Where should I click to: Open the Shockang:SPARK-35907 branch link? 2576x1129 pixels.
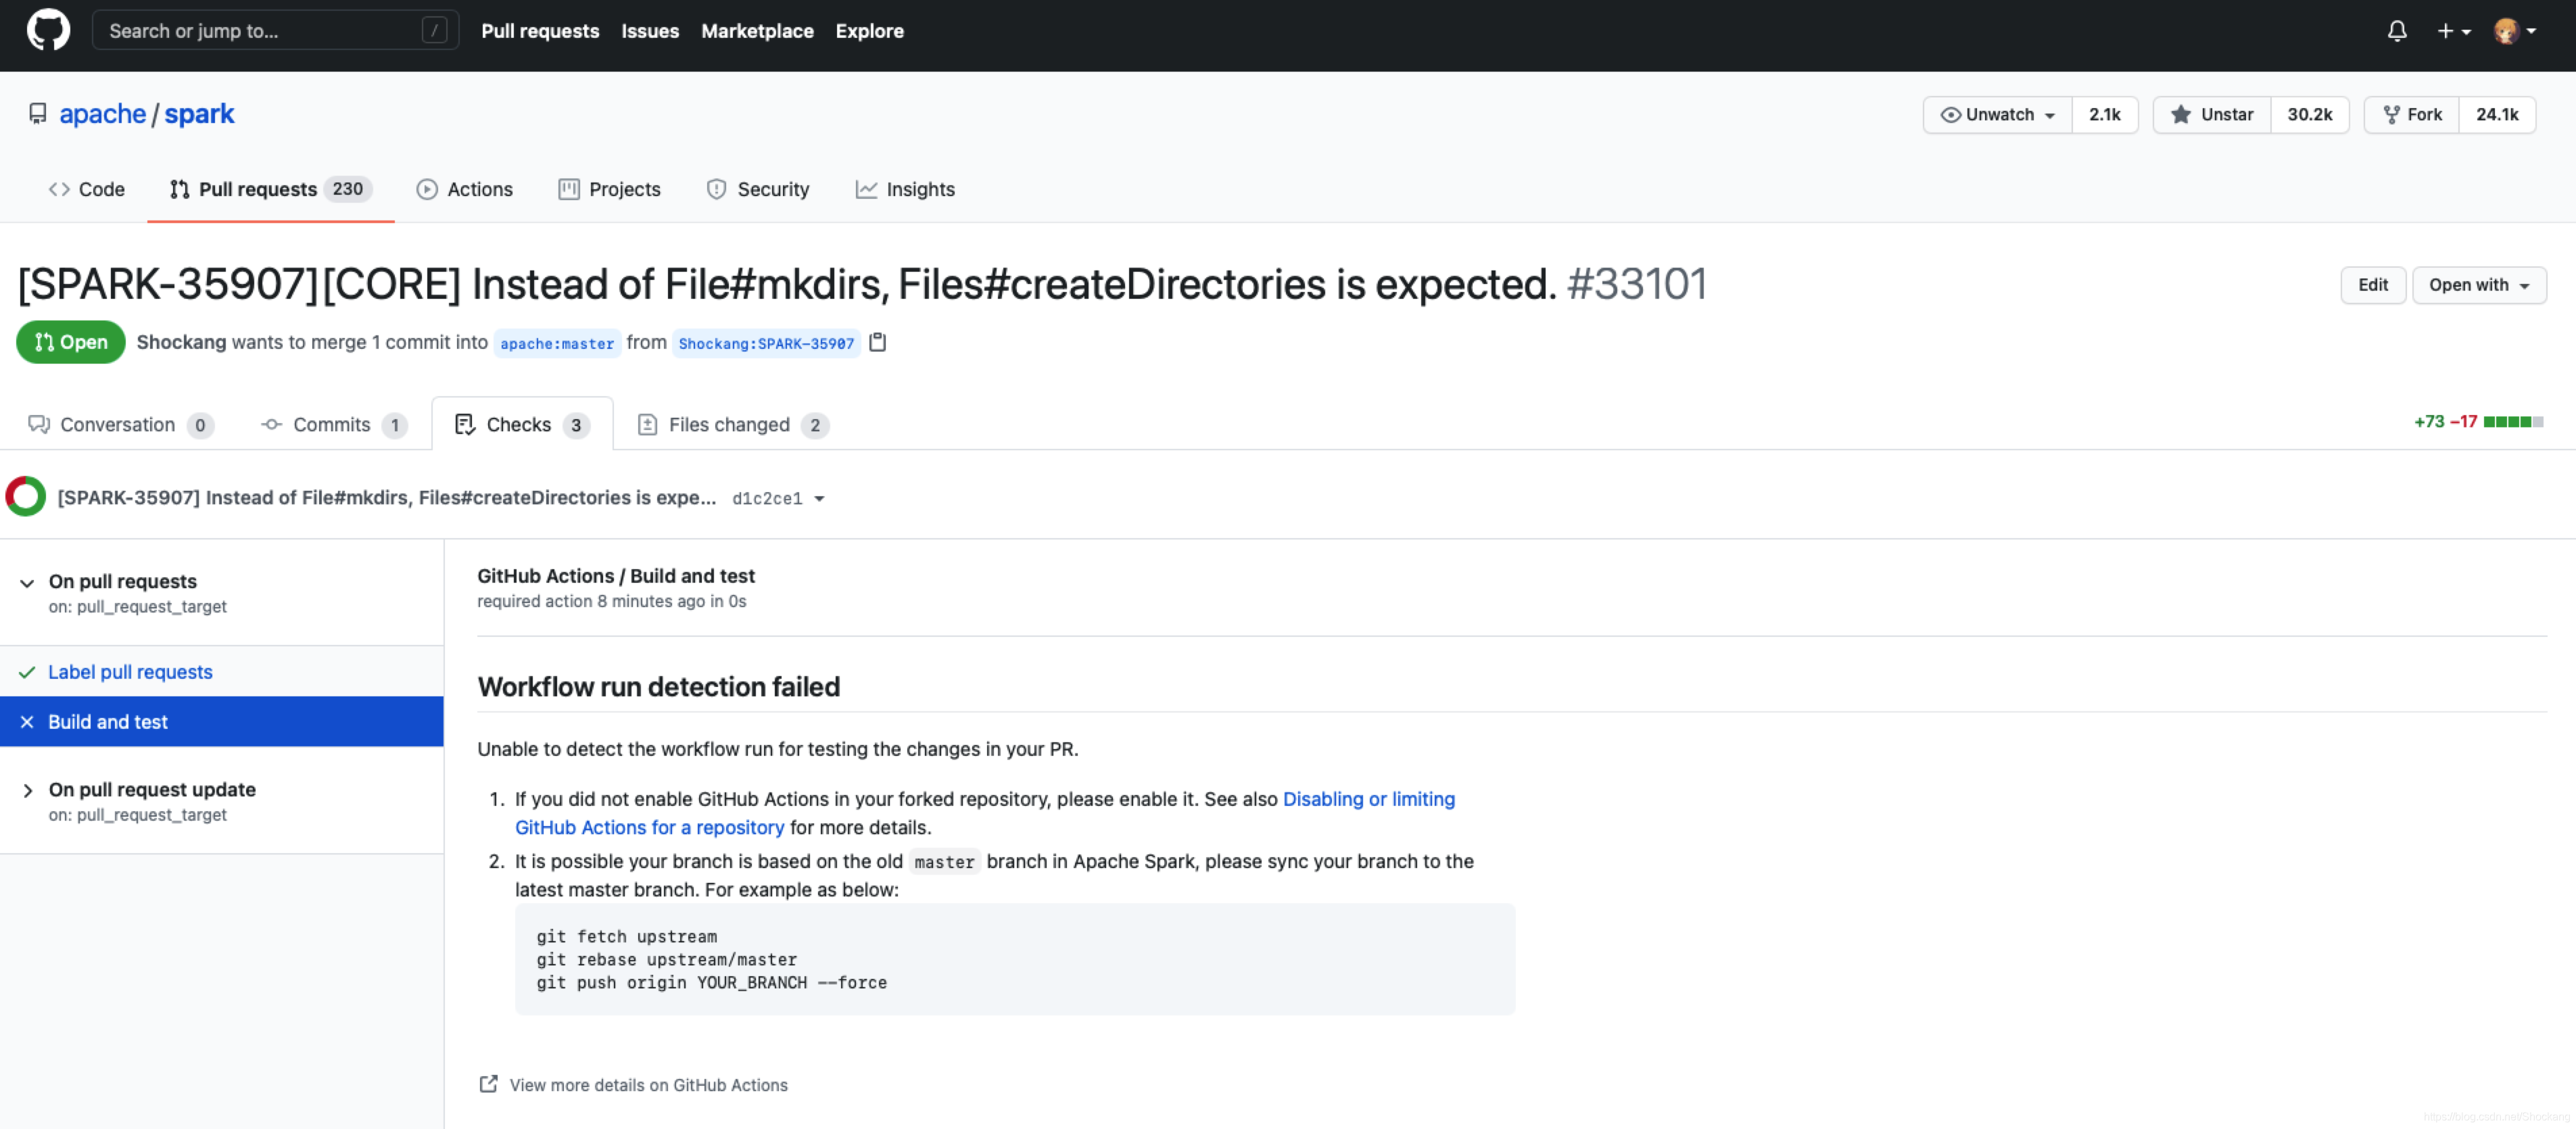(x=766, y=343)
